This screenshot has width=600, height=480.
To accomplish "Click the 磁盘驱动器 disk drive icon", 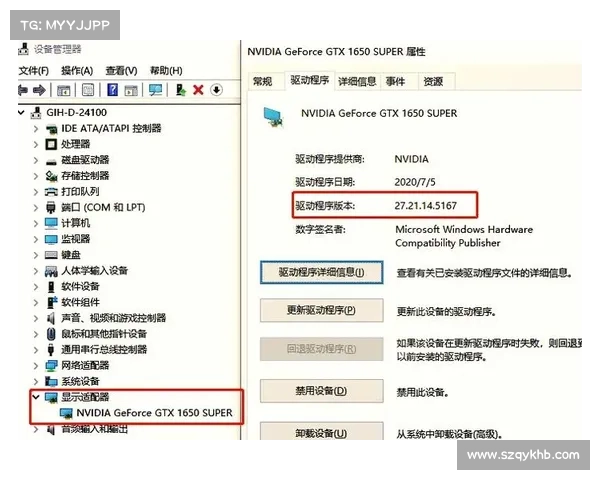I will click(x=51, y=162).
